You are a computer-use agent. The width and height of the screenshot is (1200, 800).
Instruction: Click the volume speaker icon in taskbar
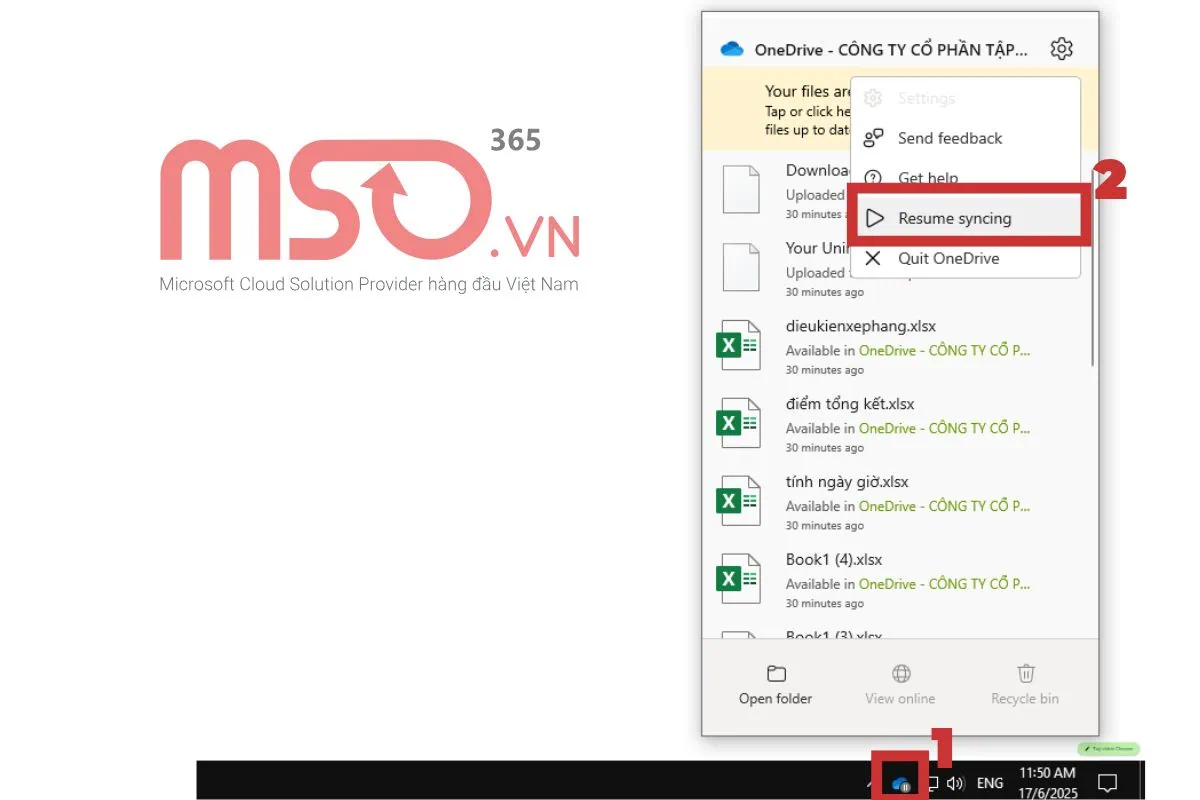tap(955, 784)
